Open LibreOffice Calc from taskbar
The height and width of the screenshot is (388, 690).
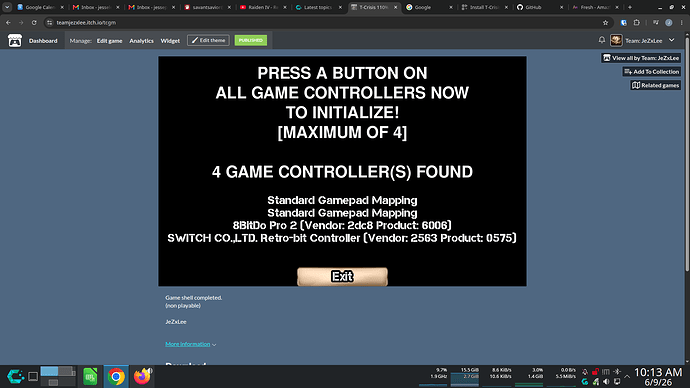pyautogui.click(x=90, y=377)
